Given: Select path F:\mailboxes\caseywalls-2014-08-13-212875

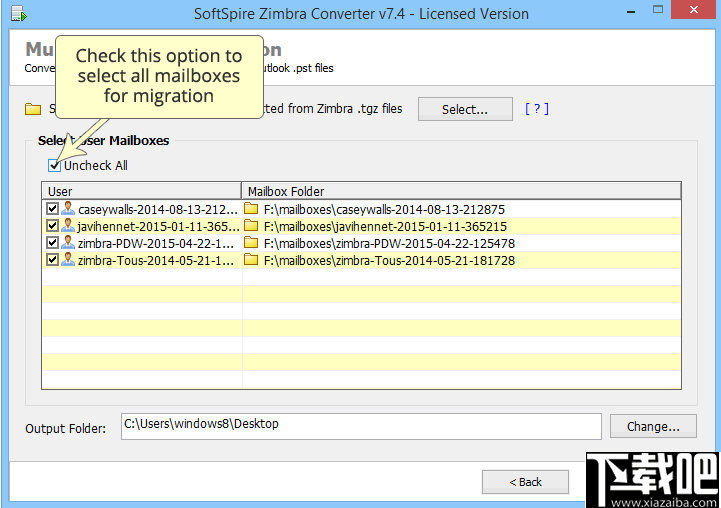Looking at the screenshot, I should (x=384, y=210).
